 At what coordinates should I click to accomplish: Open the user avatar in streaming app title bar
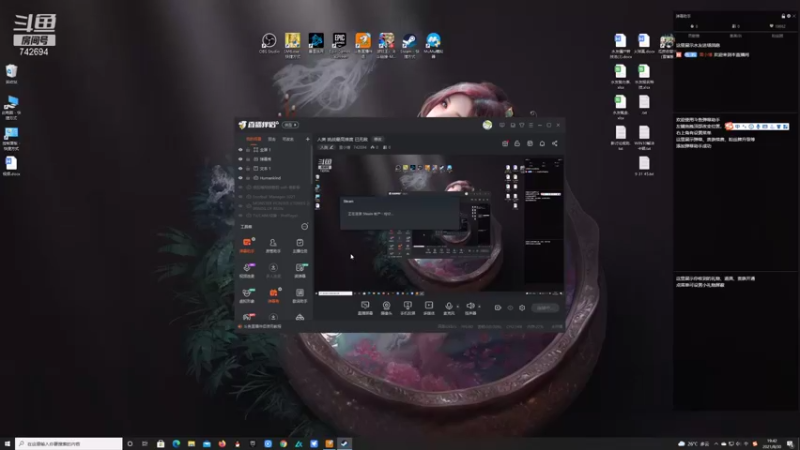tap(487, 125)
